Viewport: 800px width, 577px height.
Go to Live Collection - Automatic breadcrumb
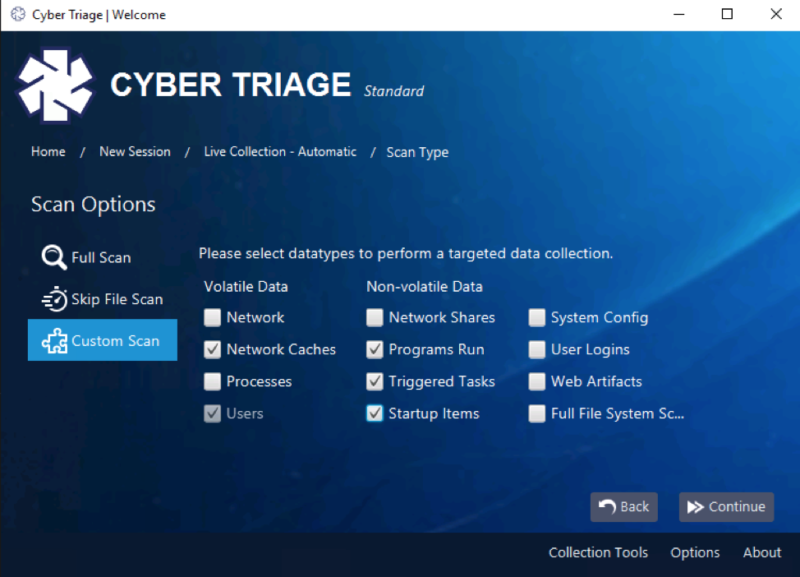(x=280, y=152)
